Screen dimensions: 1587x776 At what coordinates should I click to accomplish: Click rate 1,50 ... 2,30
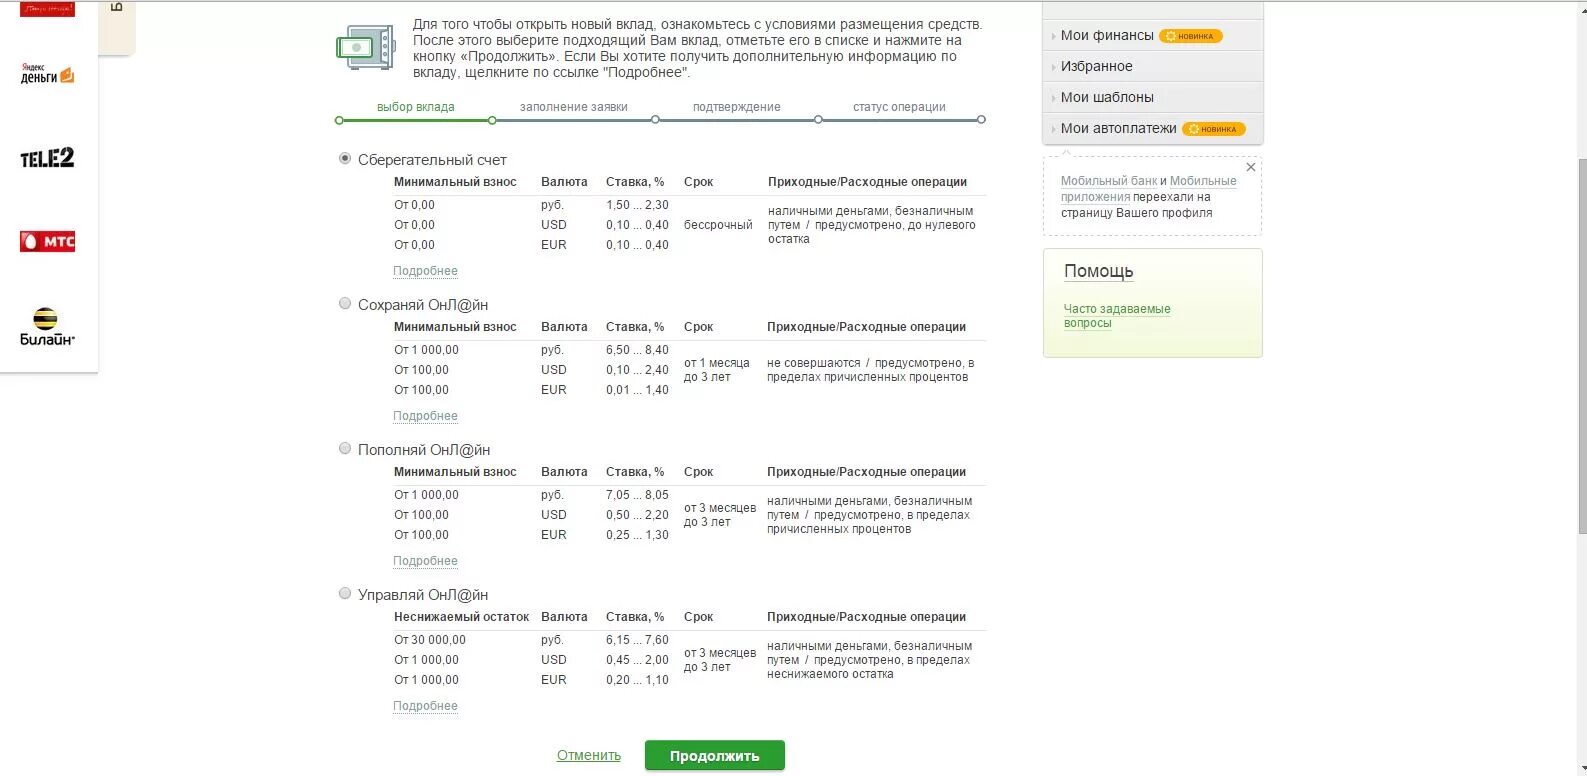637,205
